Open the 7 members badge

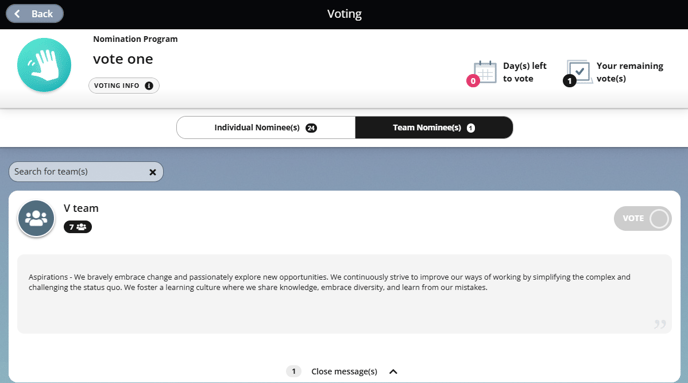(x=78, y=227)
